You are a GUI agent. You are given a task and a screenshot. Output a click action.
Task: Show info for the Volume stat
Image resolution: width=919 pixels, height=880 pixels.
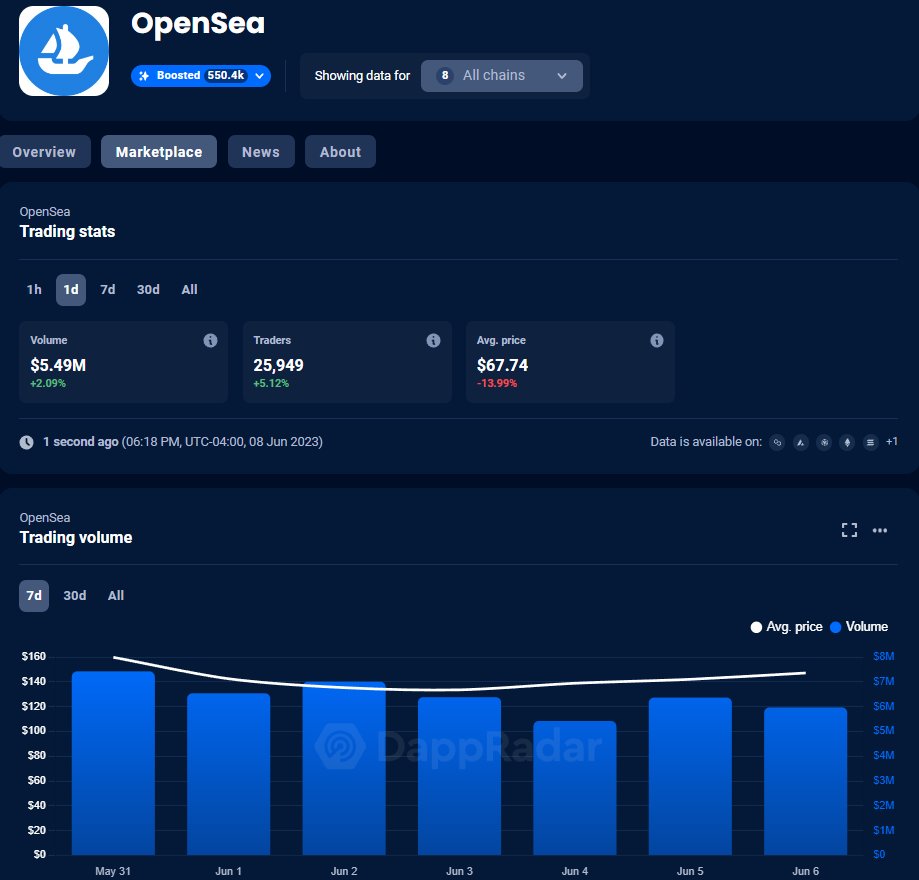click(x=210, y=341)
